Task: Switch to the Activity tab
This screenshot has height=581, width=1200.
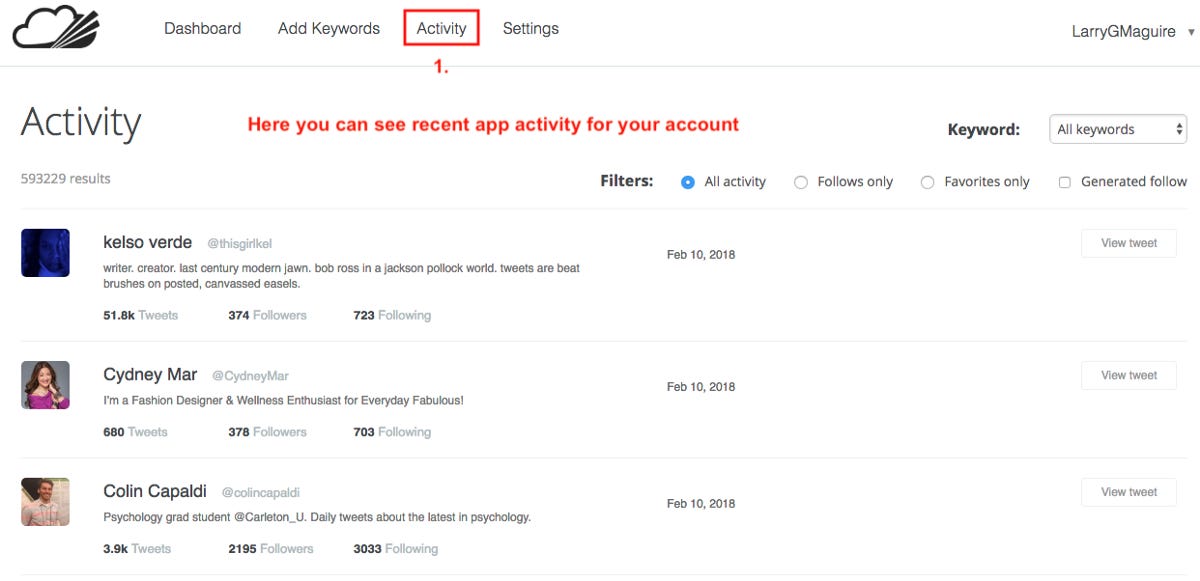Action: (x=442, y=28)
